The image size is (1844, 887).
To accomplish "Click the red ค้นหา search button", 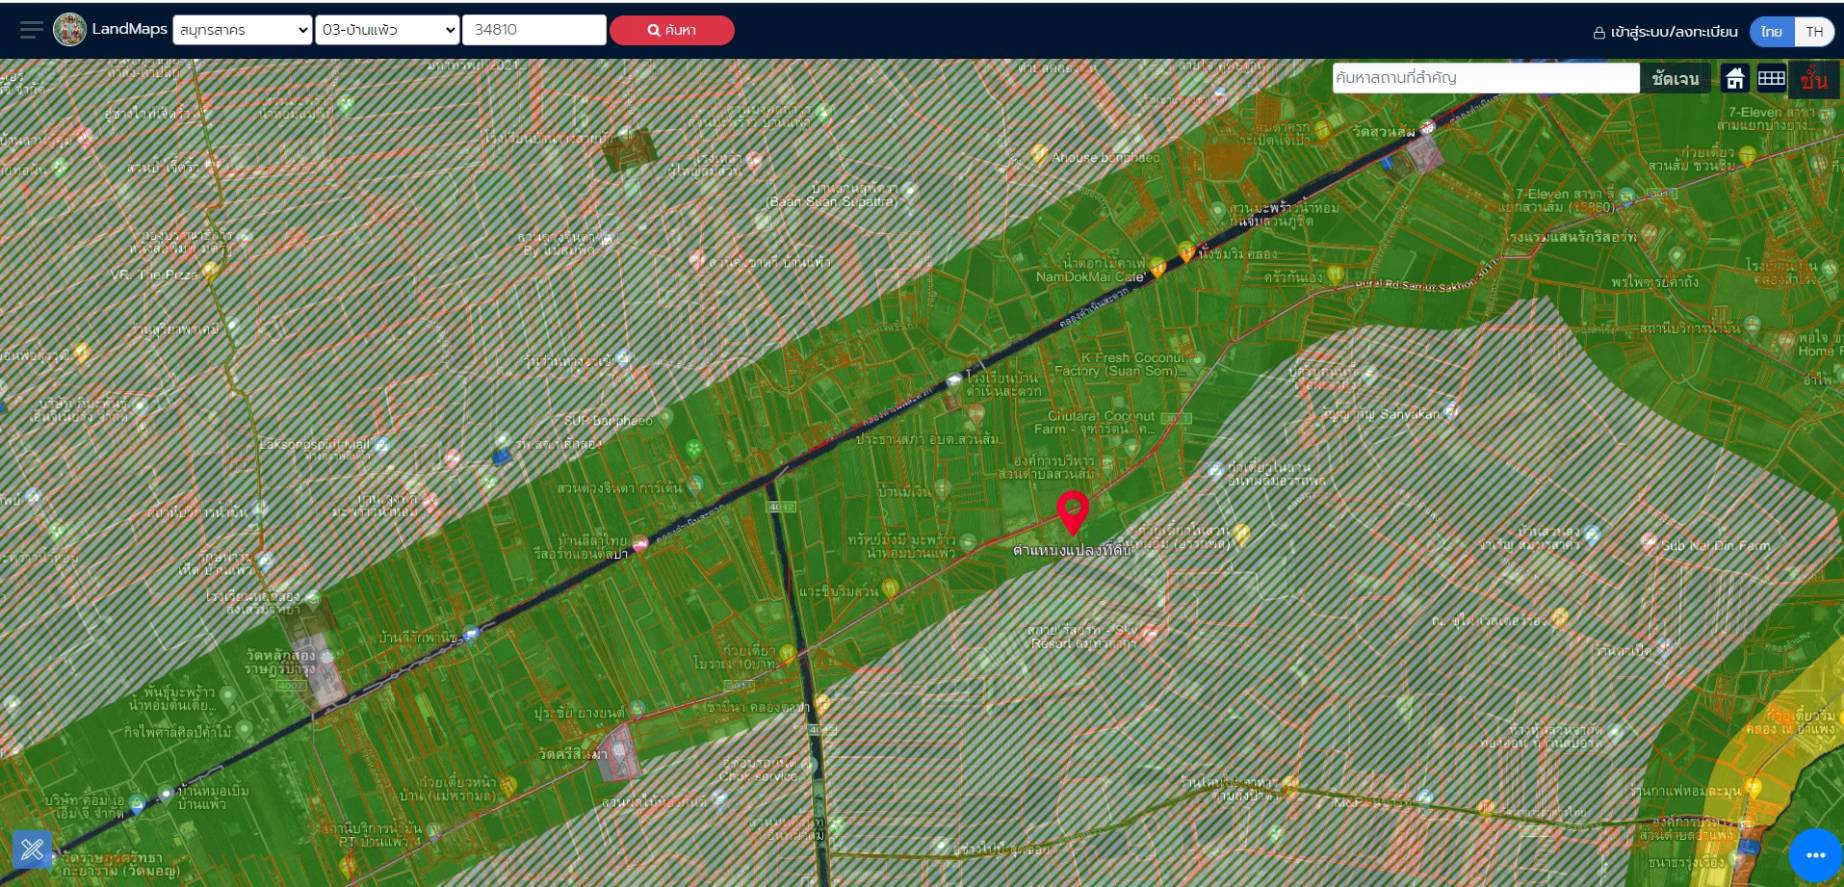I will click(672, 30).
